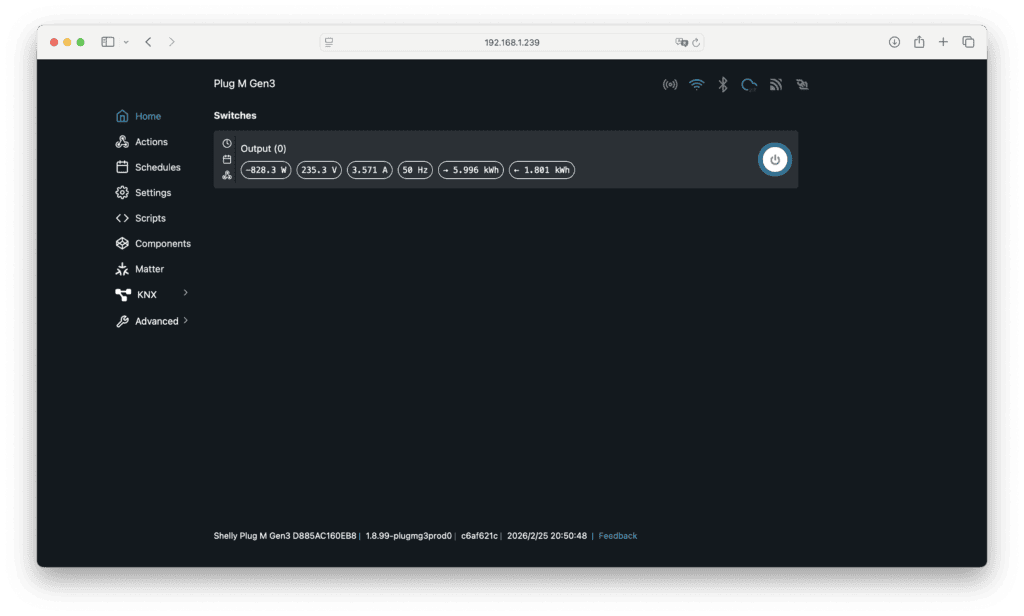Click the Wi-Fi status icon
The image size is (1024, 616).
coord(696,85)
